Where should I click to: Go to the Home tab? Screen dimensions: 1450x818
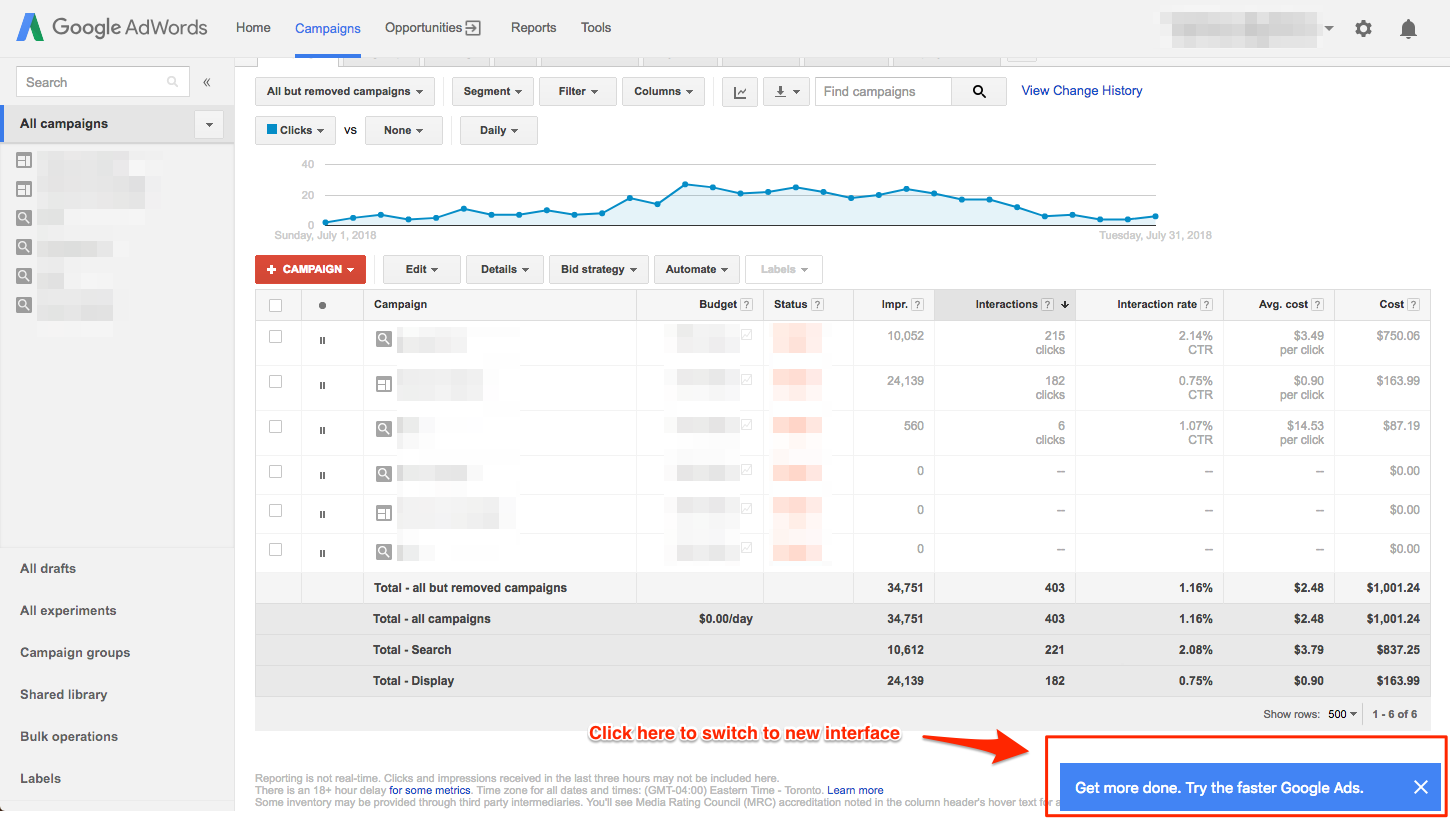click(253, 28)
